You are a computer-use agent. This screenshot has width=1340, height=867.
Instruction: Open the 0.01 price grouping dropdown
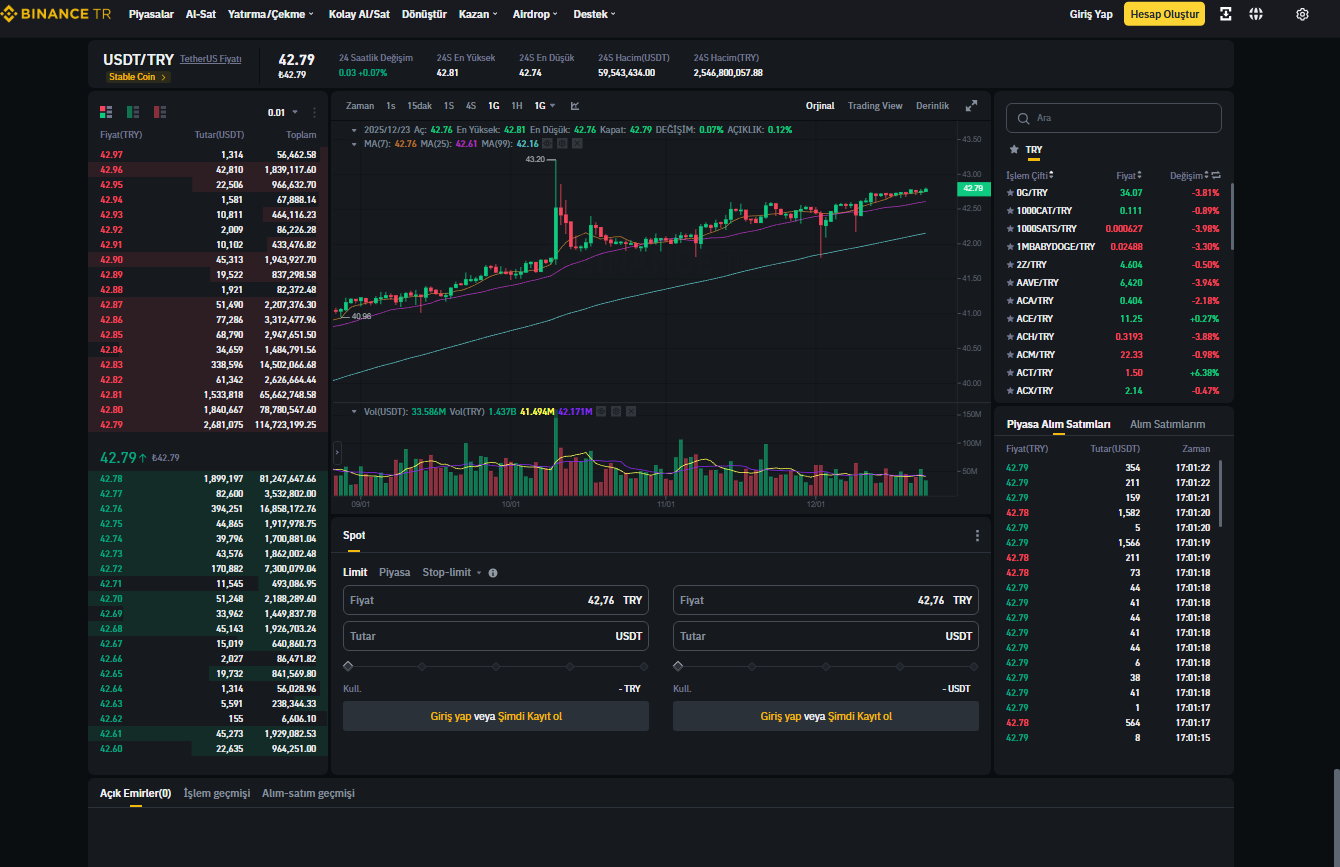283,113
